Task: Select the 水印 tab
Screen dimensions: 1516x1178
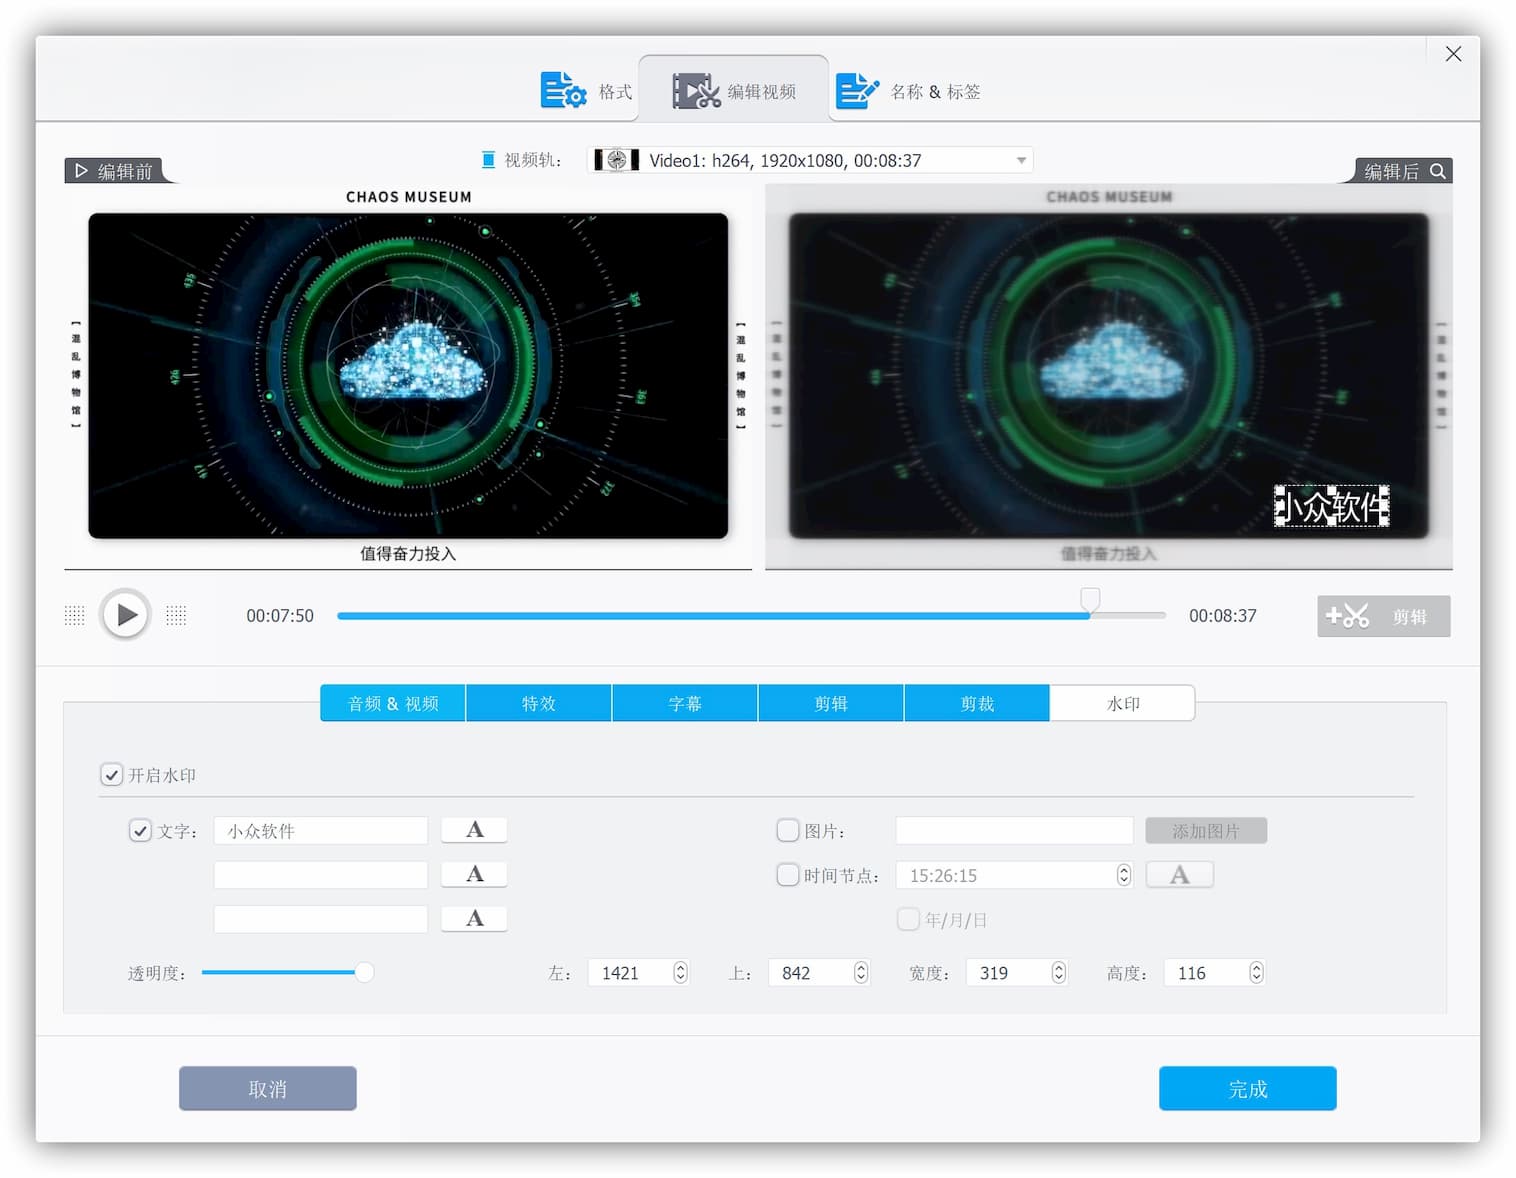Action: pos(1123,703)
